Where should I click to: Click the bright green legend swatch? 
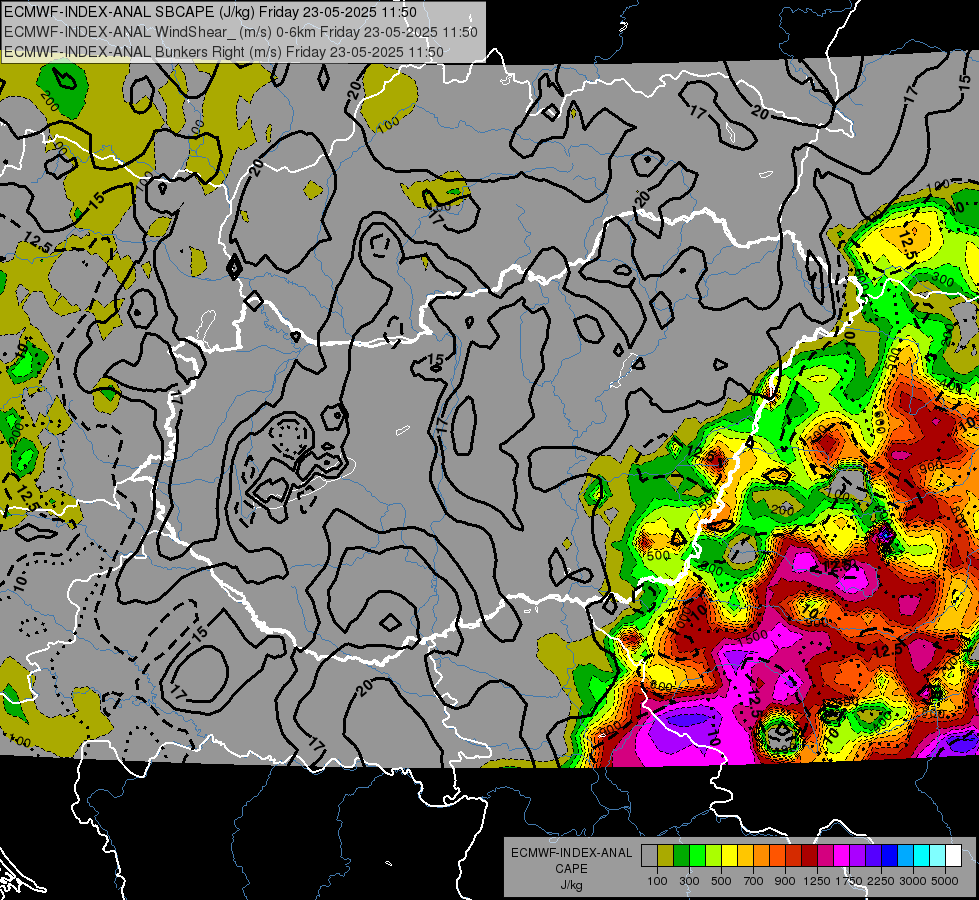tap(697, 856)
